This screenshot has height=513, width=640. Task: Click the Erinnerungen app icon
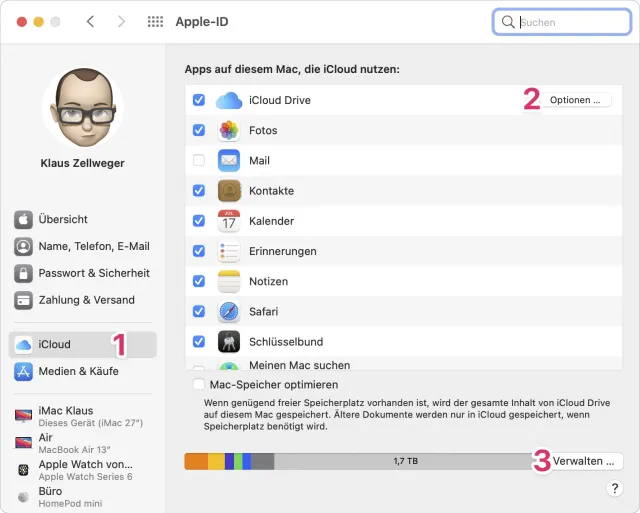[229, 251]
